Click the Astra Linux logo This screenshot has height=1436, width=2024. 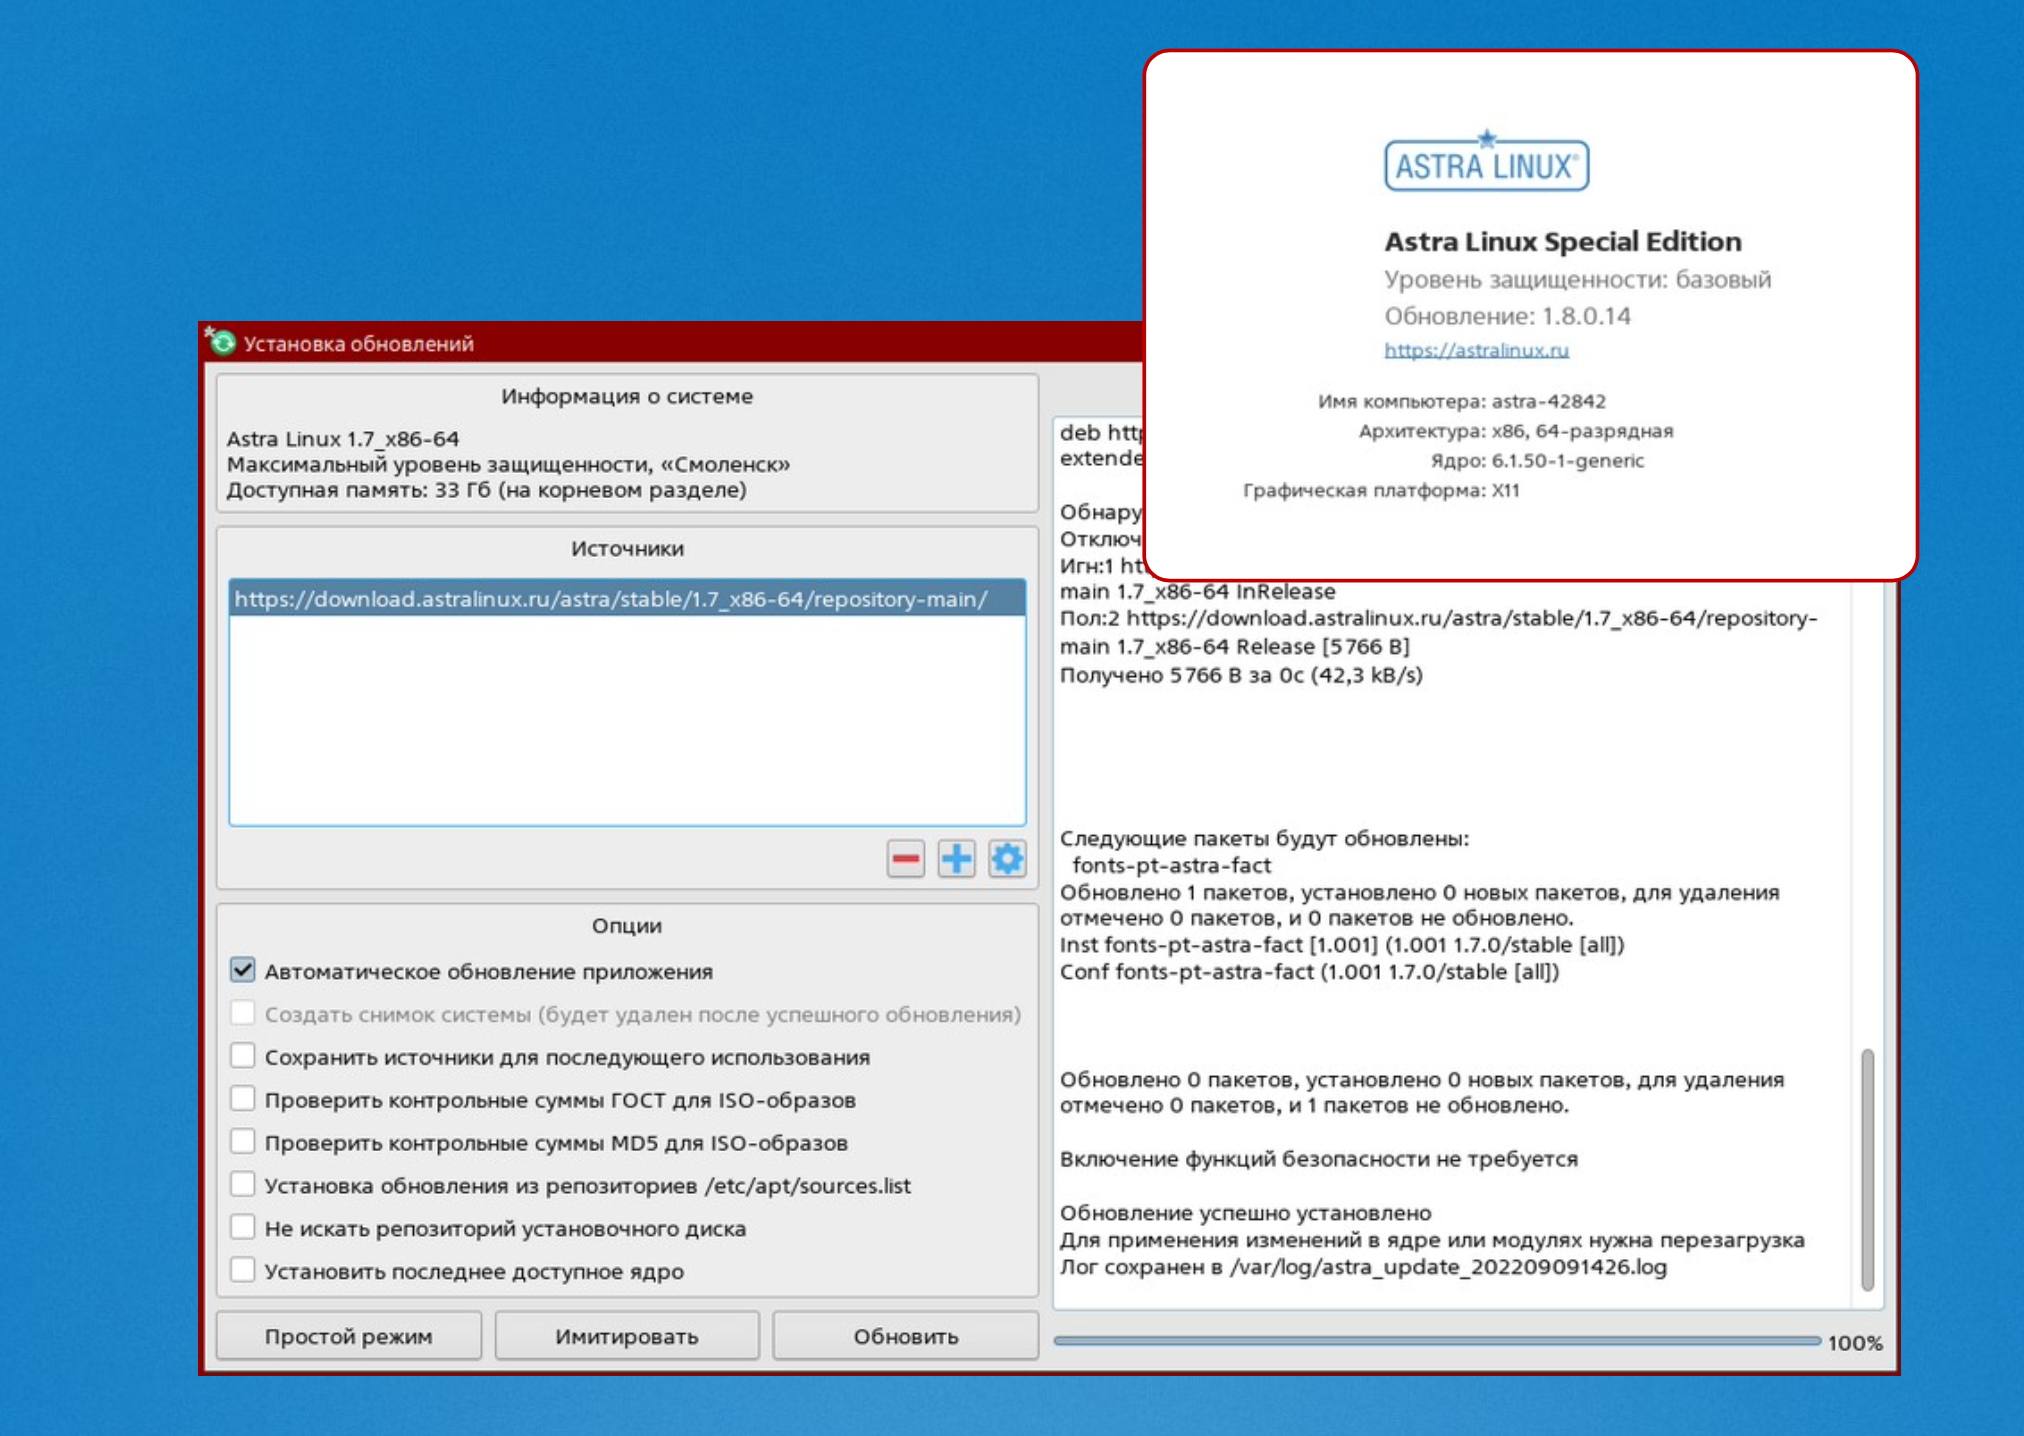[x=1486, y=163]
